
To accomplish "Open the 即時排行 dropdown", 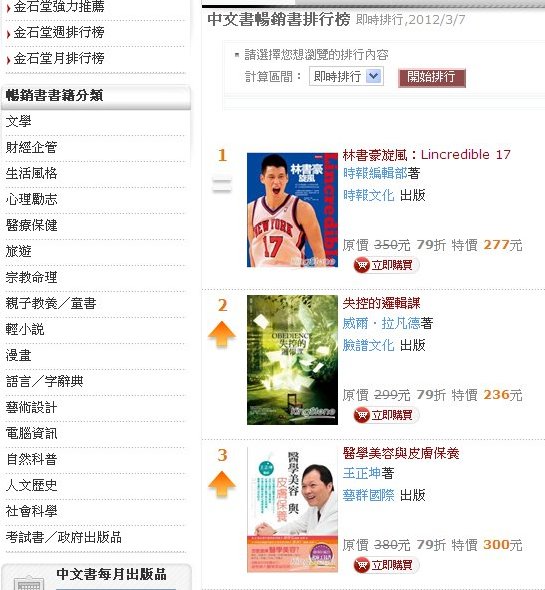I will pos(346,76).
